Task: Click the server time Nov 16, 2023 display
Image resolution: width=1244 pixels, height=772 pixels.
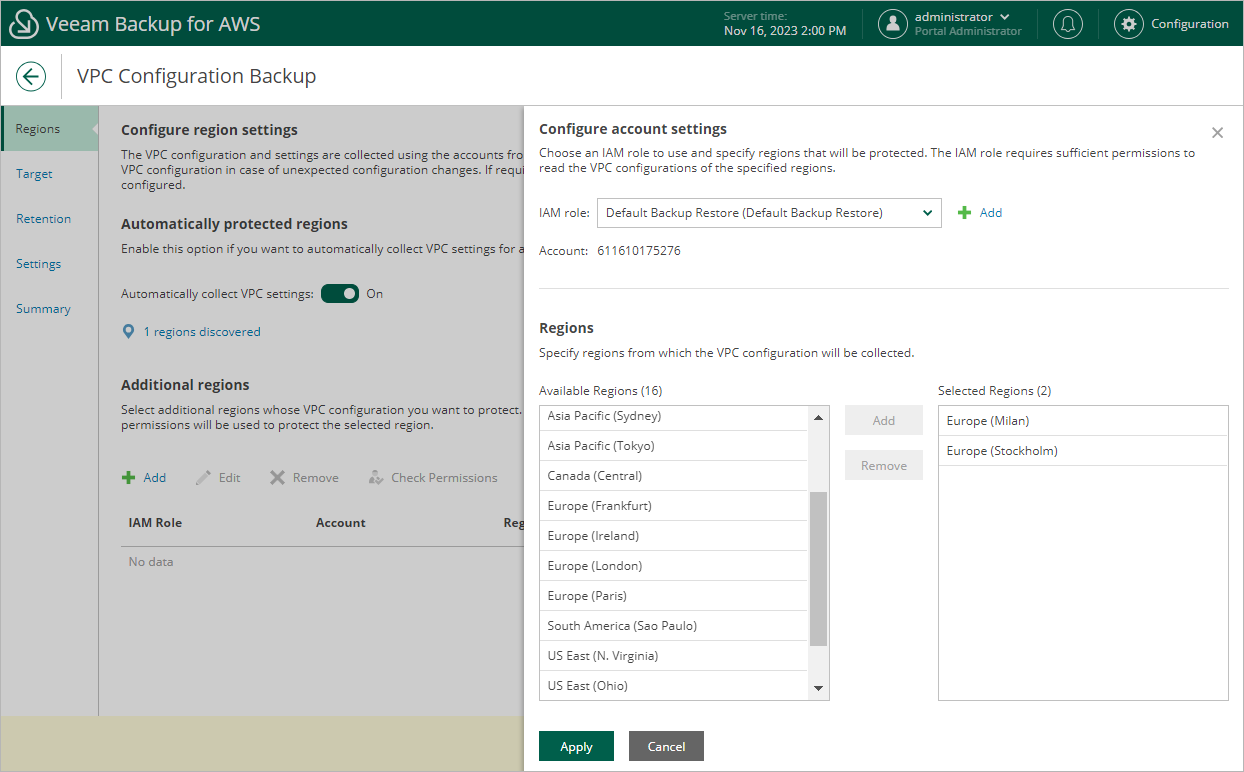Action: [x=785, y=31]
